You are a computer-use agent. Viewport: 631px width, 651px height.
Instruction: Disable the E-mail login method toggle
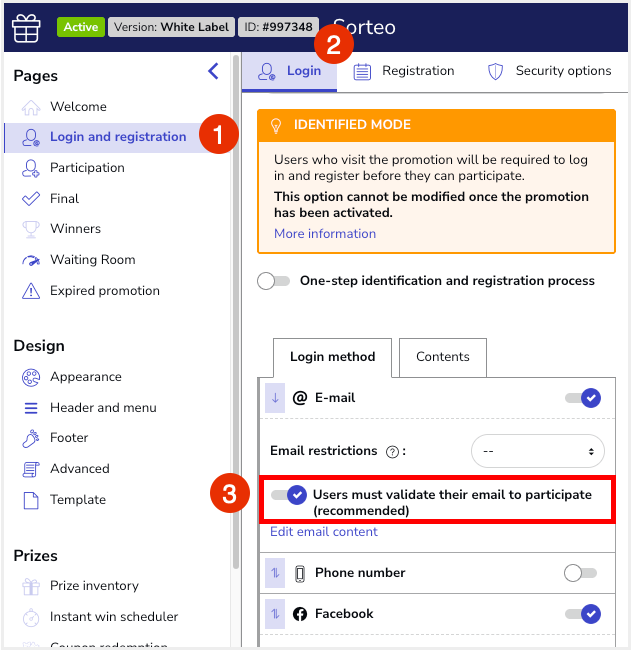[x=583, y=398]
